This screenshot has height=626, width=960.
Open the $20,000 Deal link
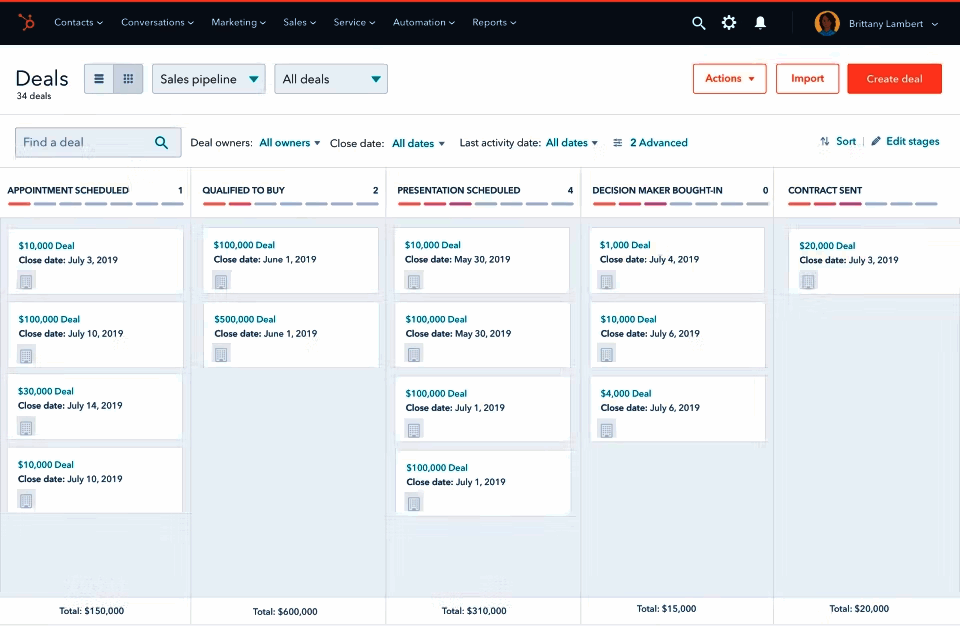827,246
